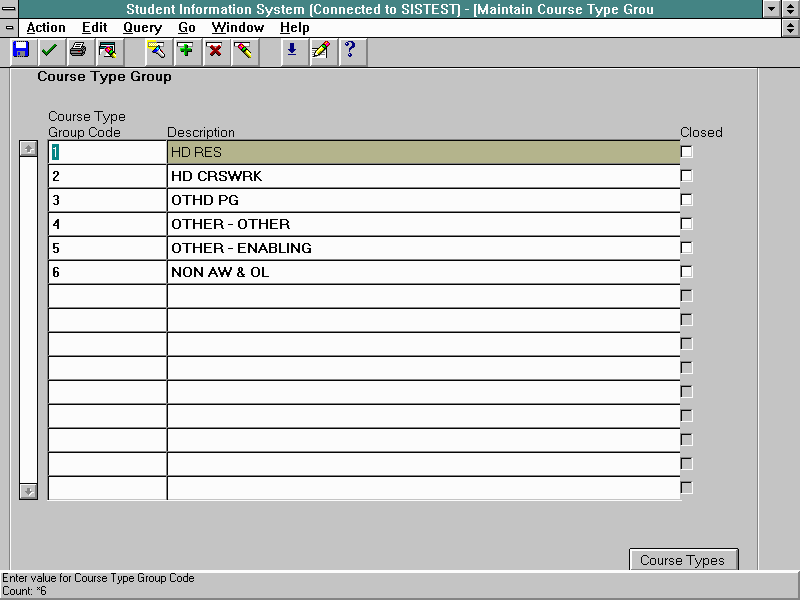Click the notepad with pencil edit icon

(x=320, y=50)
